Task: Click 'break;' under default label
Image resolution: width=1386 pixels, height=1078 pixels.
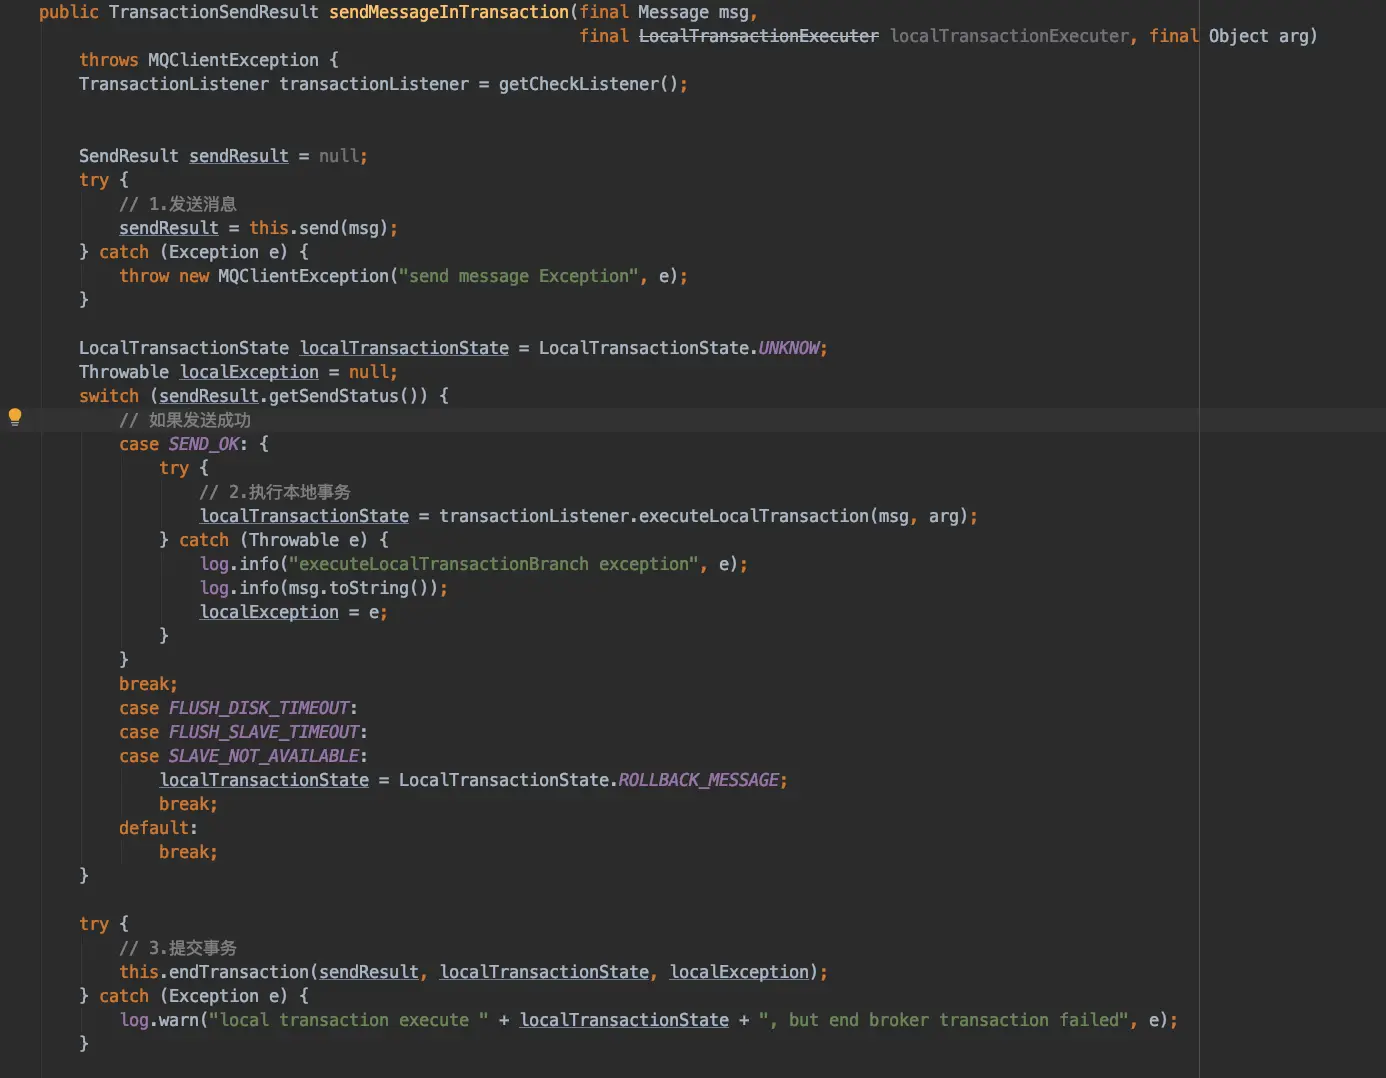Action: point(188,852)
